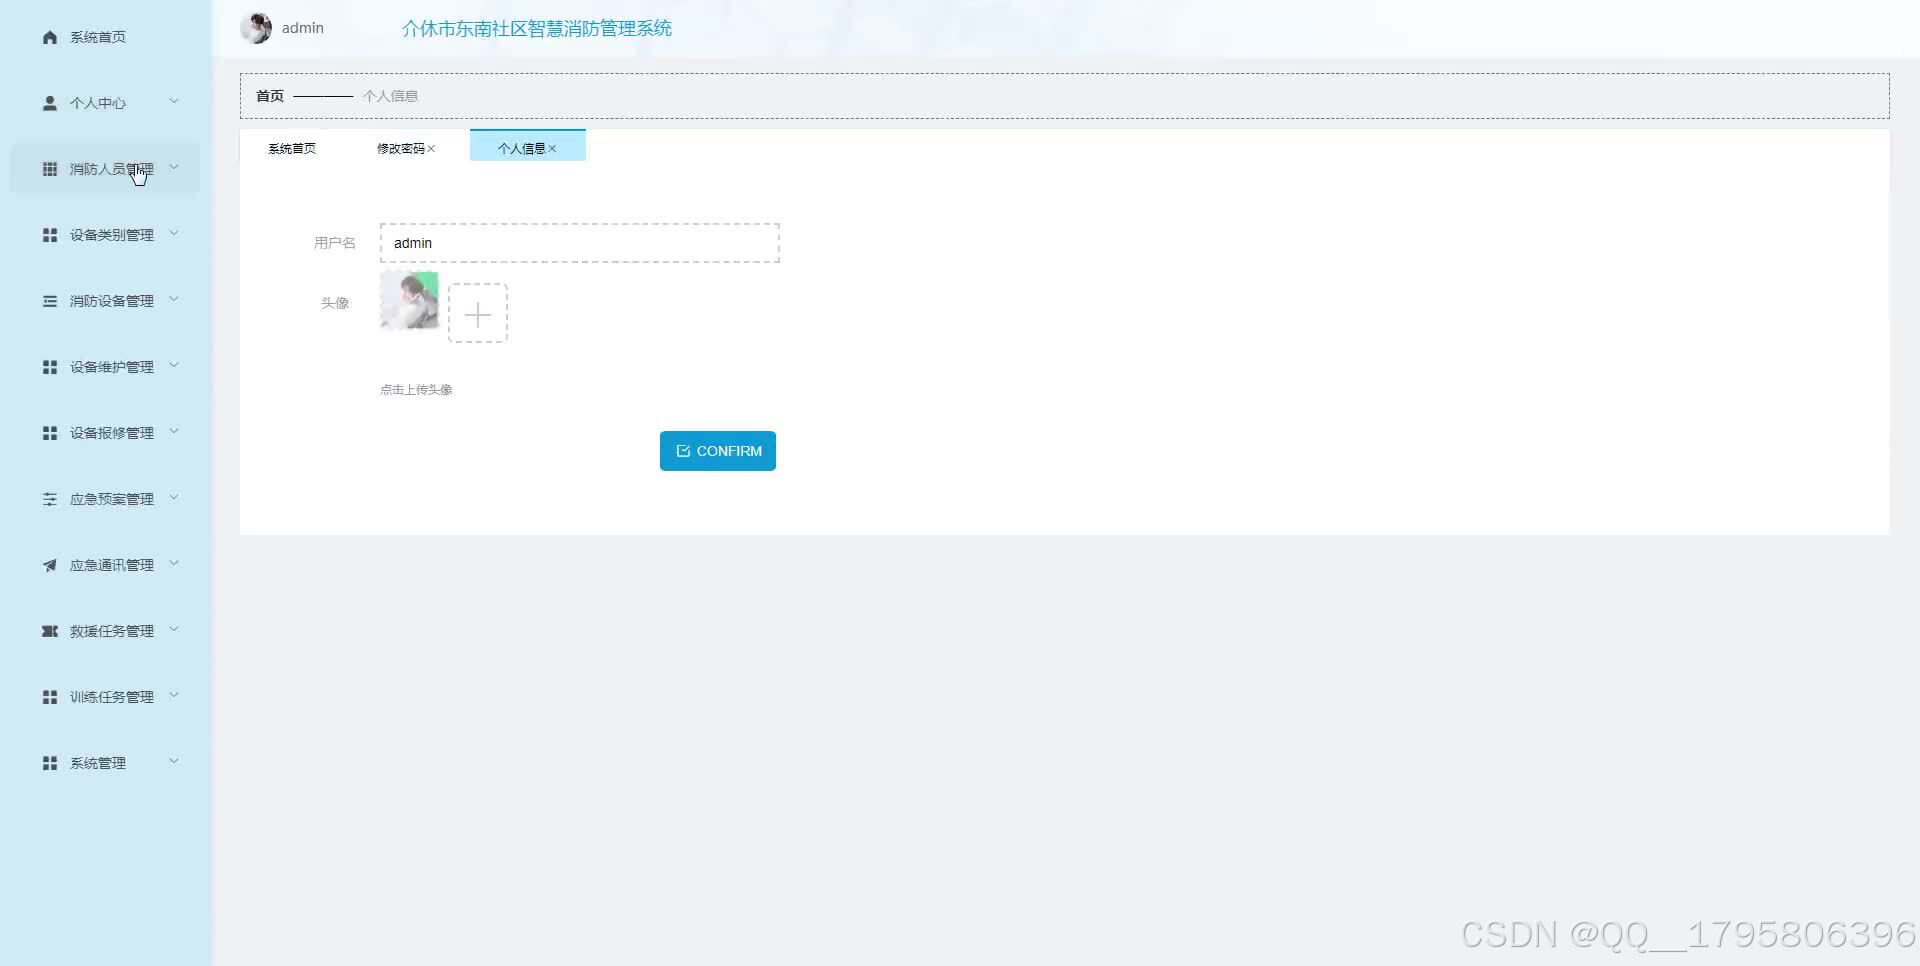1920x966 pixels.
Task: Select the home icon beside 系统首页
Action: [x=49, y=36]
